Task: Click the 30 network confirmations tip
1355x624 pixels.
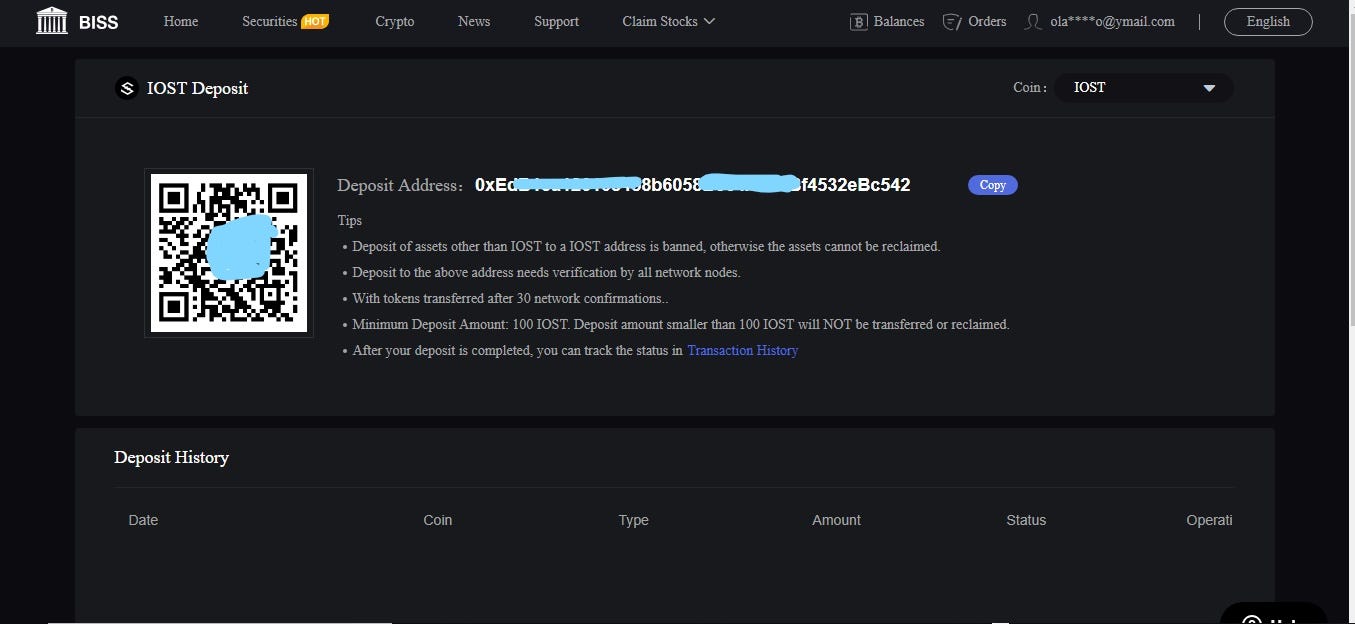Action: tap(510, 299)
